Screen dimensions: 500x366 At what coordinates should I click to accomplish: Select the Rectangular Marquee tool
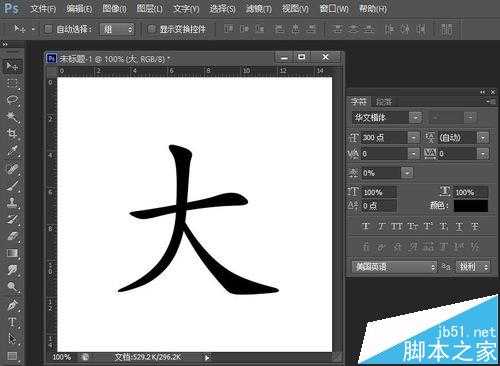[12, 83]
